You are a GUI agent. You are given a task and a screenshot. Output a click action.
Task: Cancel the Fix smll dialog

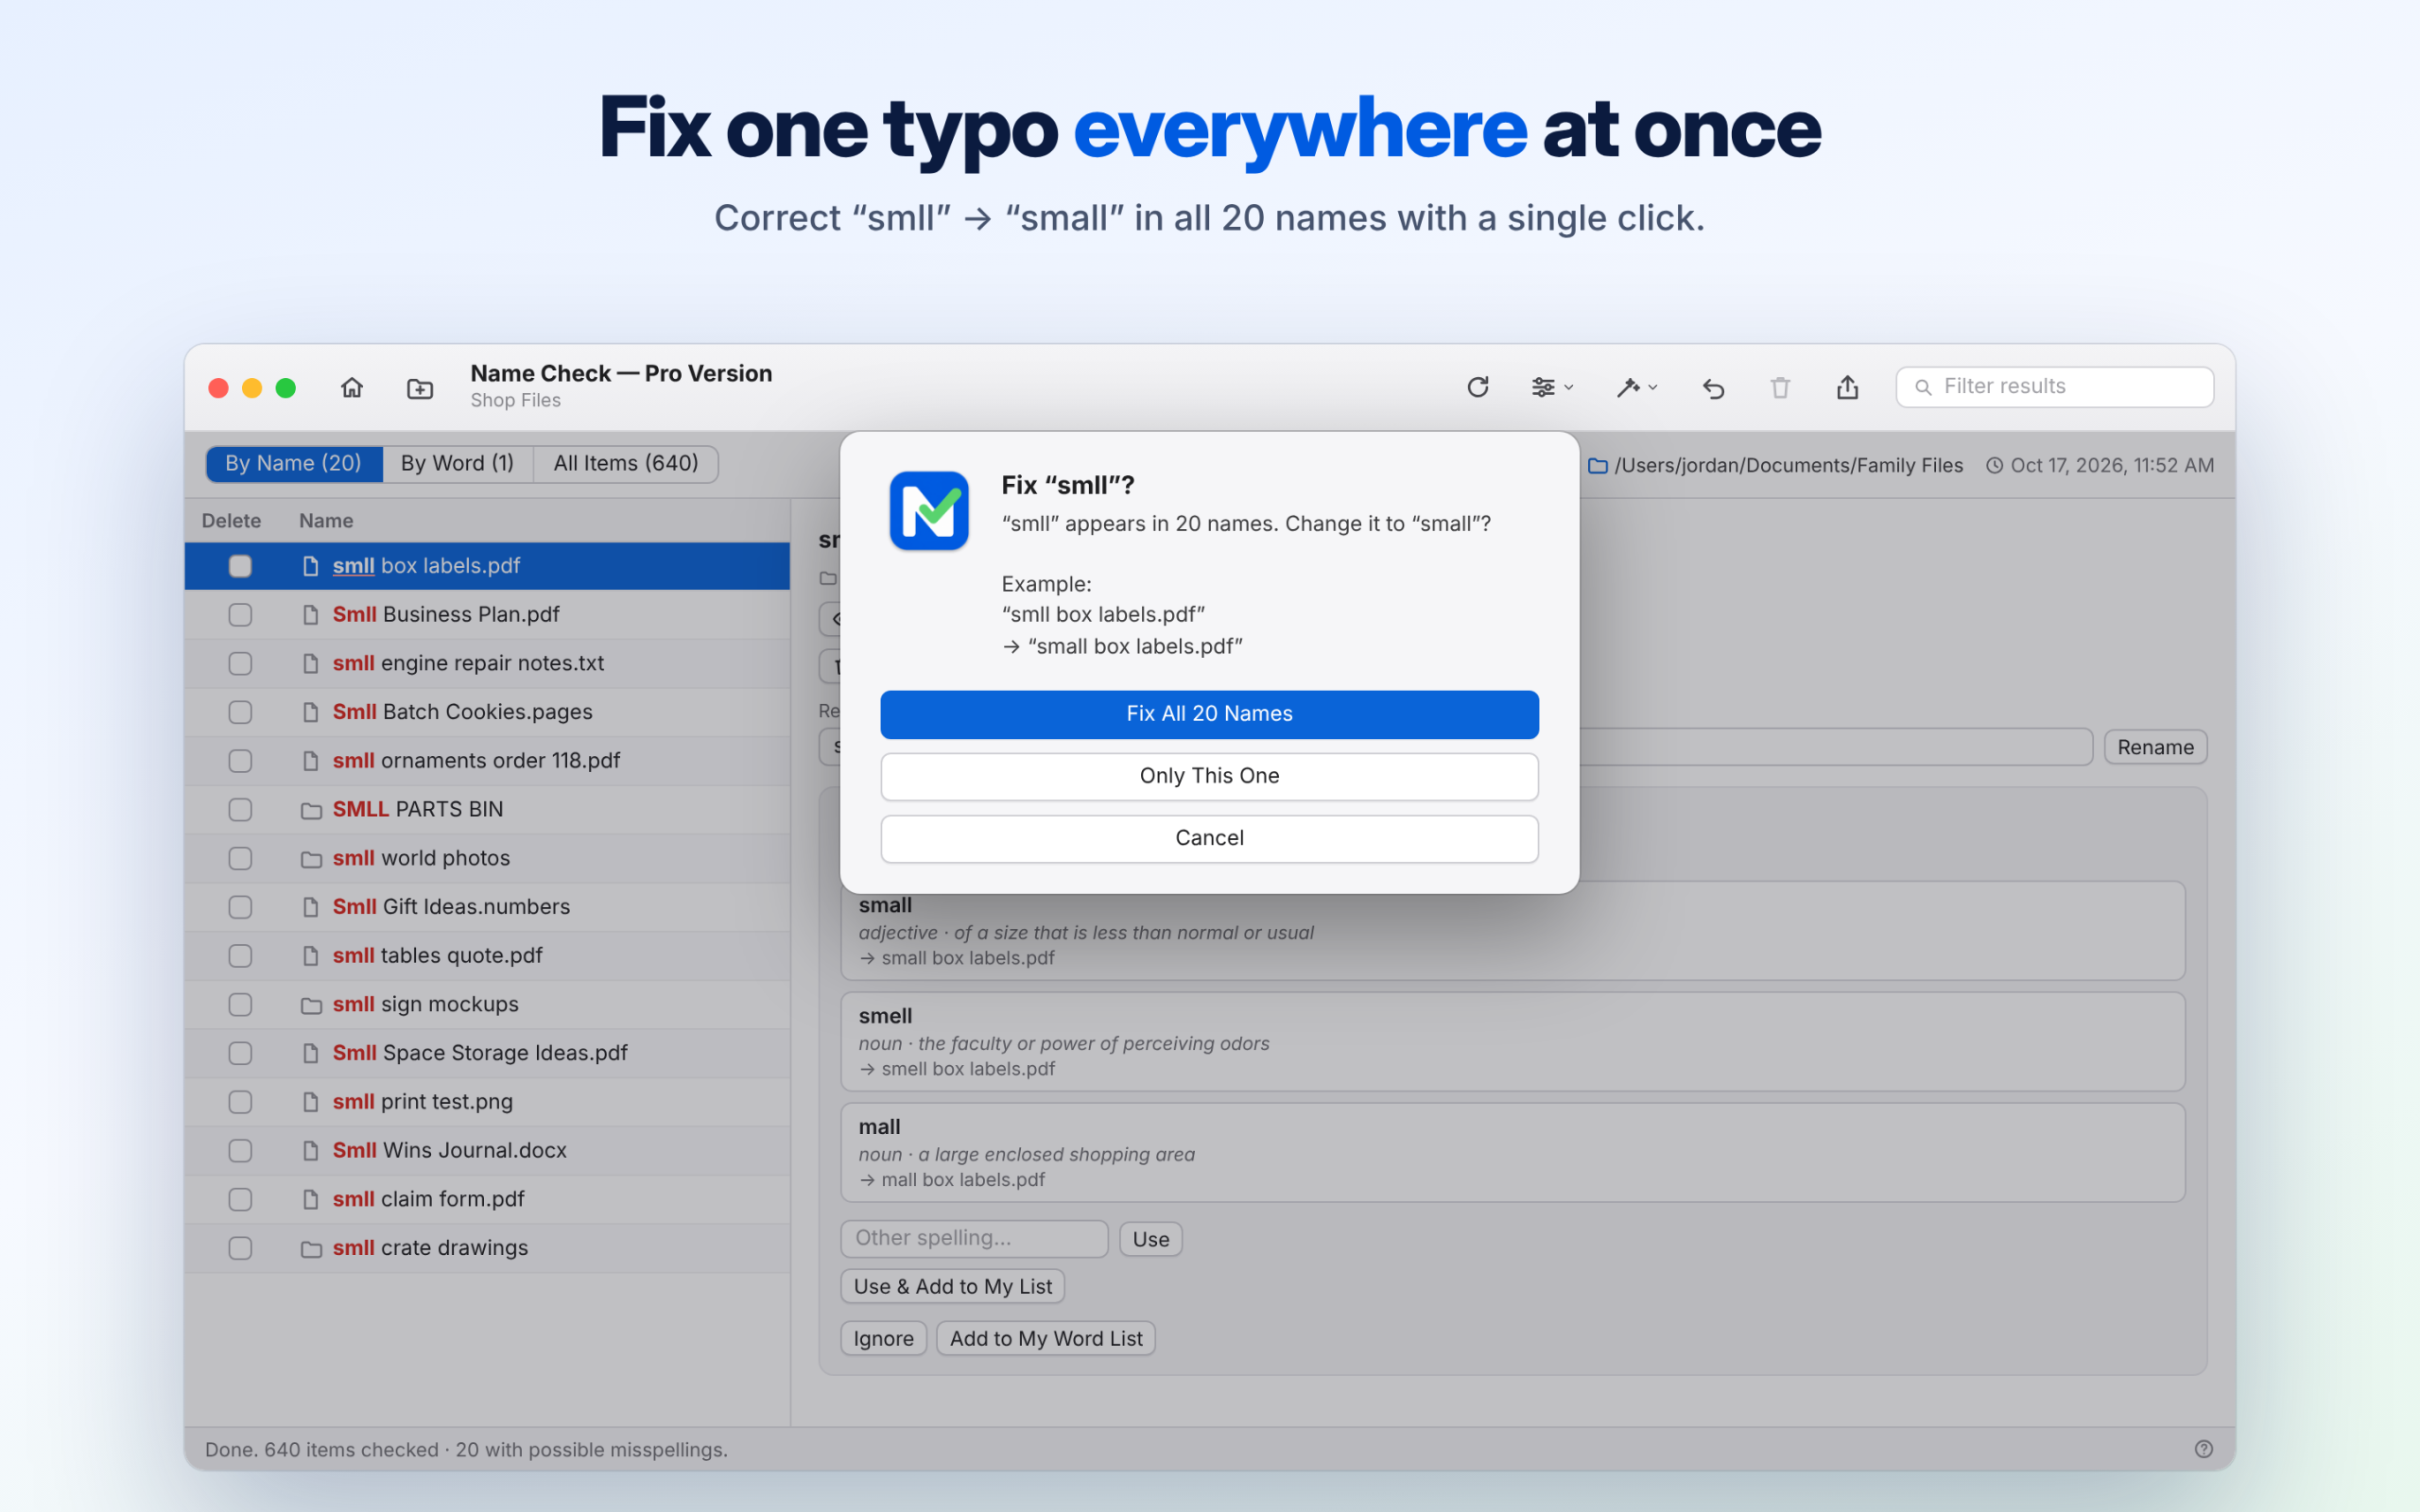tap(1209, 838)
